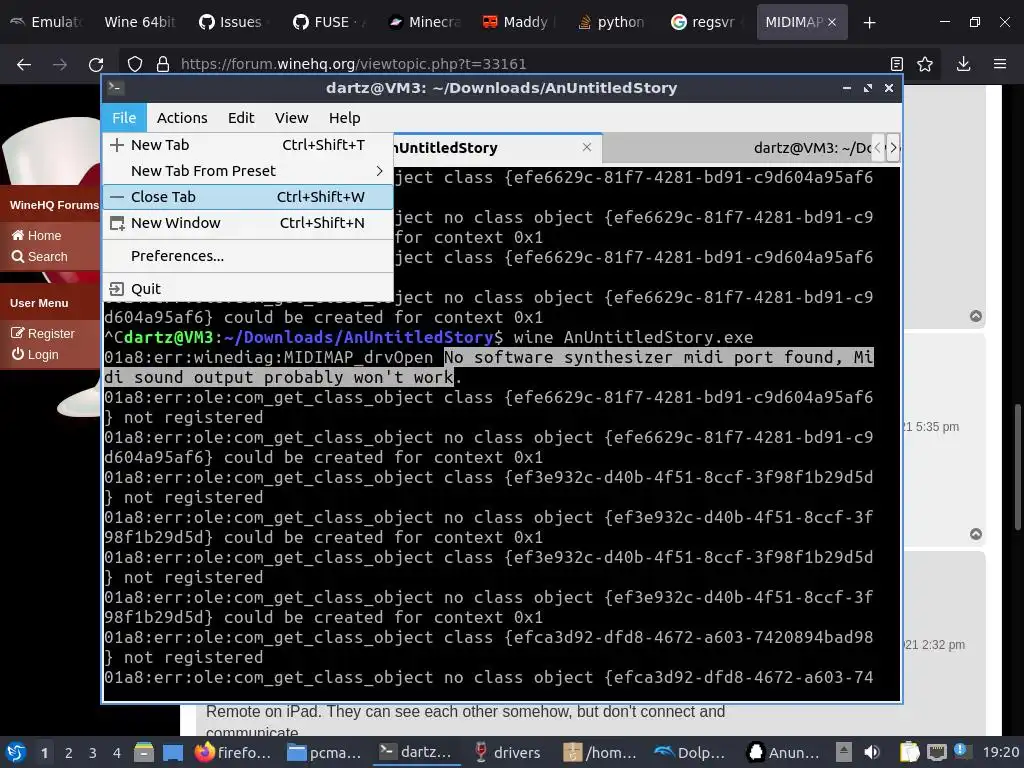This screenshot has width=1024, height=768.
Task: Expand the New Tab From Preset submenu
Action: (248, 171)
